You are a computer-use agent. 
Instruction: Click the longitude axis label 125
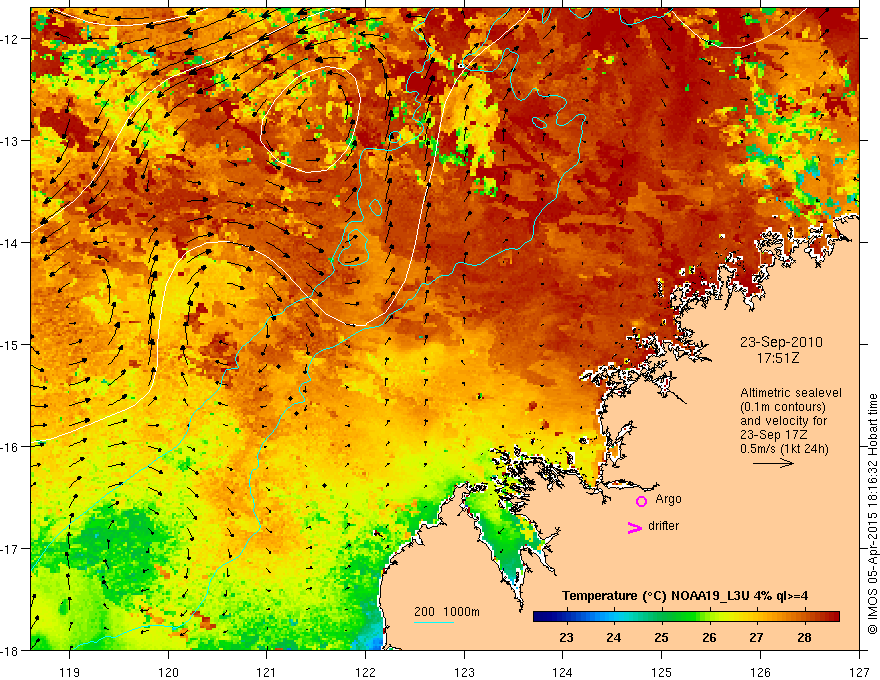[662, 672]
